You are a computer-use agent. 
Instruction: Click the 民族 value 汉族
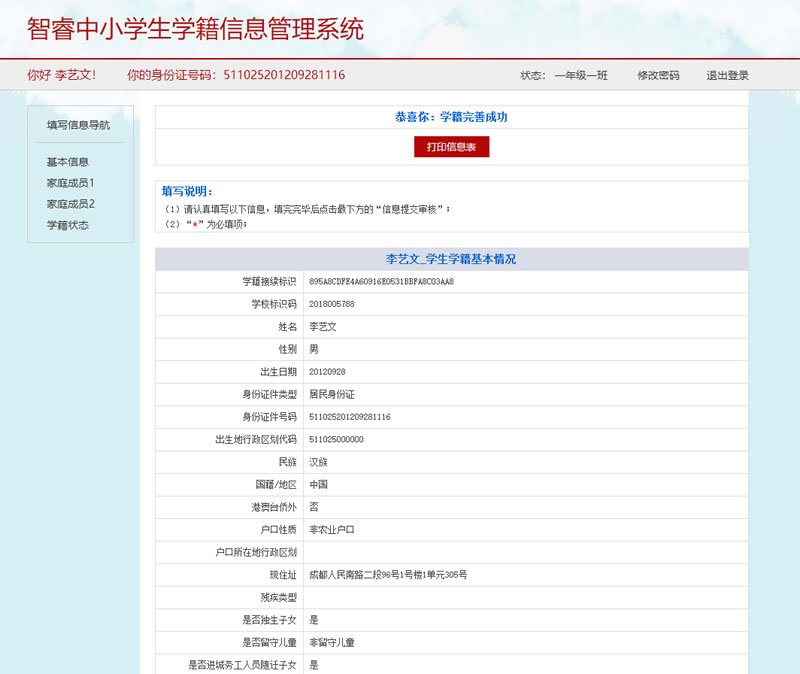(318, 462)
